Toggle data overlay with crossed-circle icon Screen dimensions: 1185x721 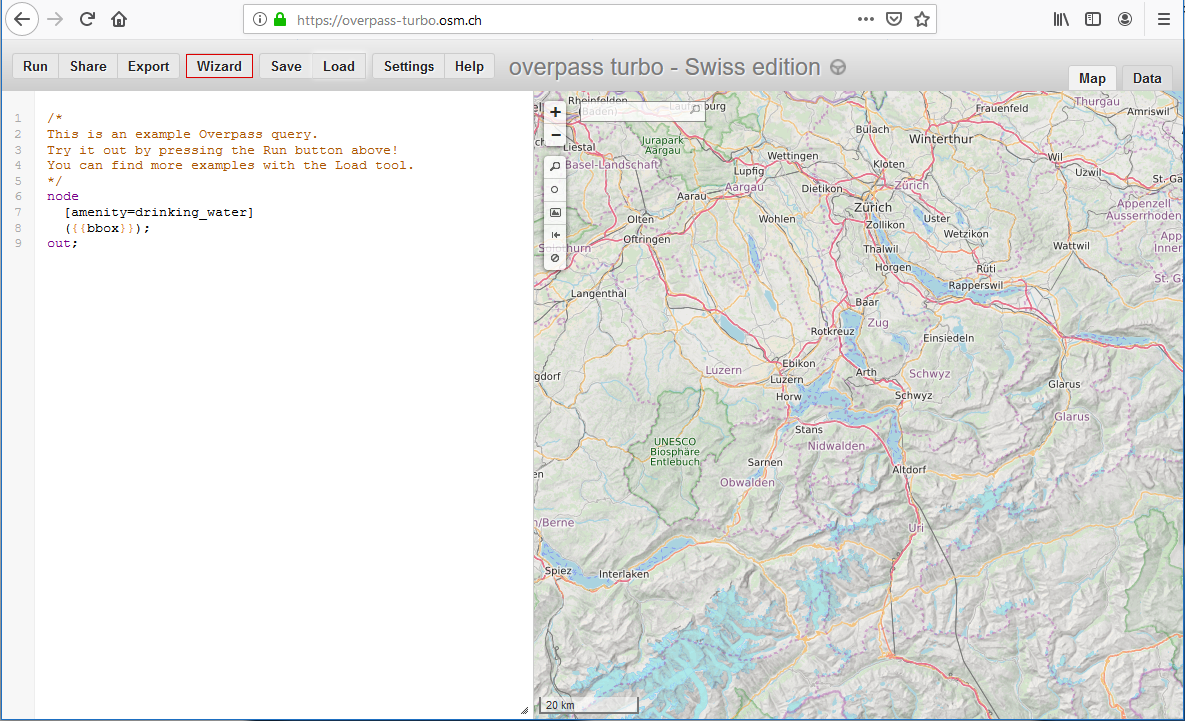click(x=555, y=258)
